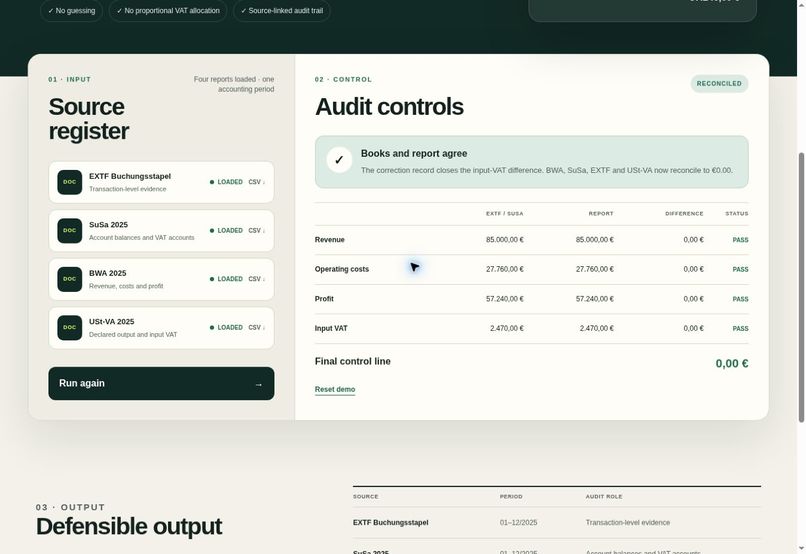The width and height of the screenshot is (806, 554).
Task: Click the Final control line total 0,00 €
Action: (732, 364)
